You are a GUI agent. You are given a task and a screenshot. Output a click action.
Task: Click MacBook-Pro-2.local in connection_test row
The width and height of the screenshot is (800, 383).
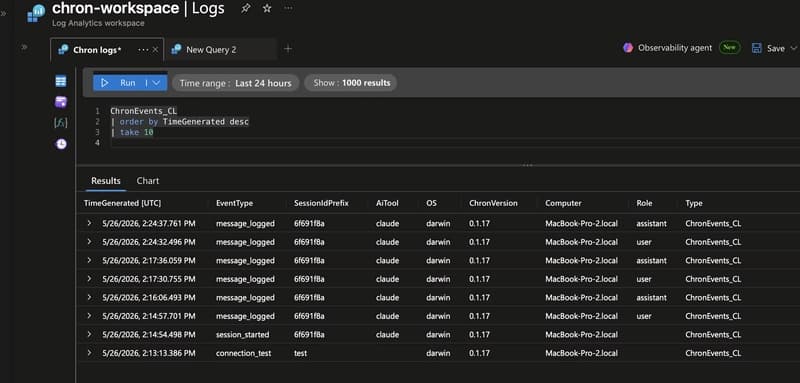pos(581,353)
